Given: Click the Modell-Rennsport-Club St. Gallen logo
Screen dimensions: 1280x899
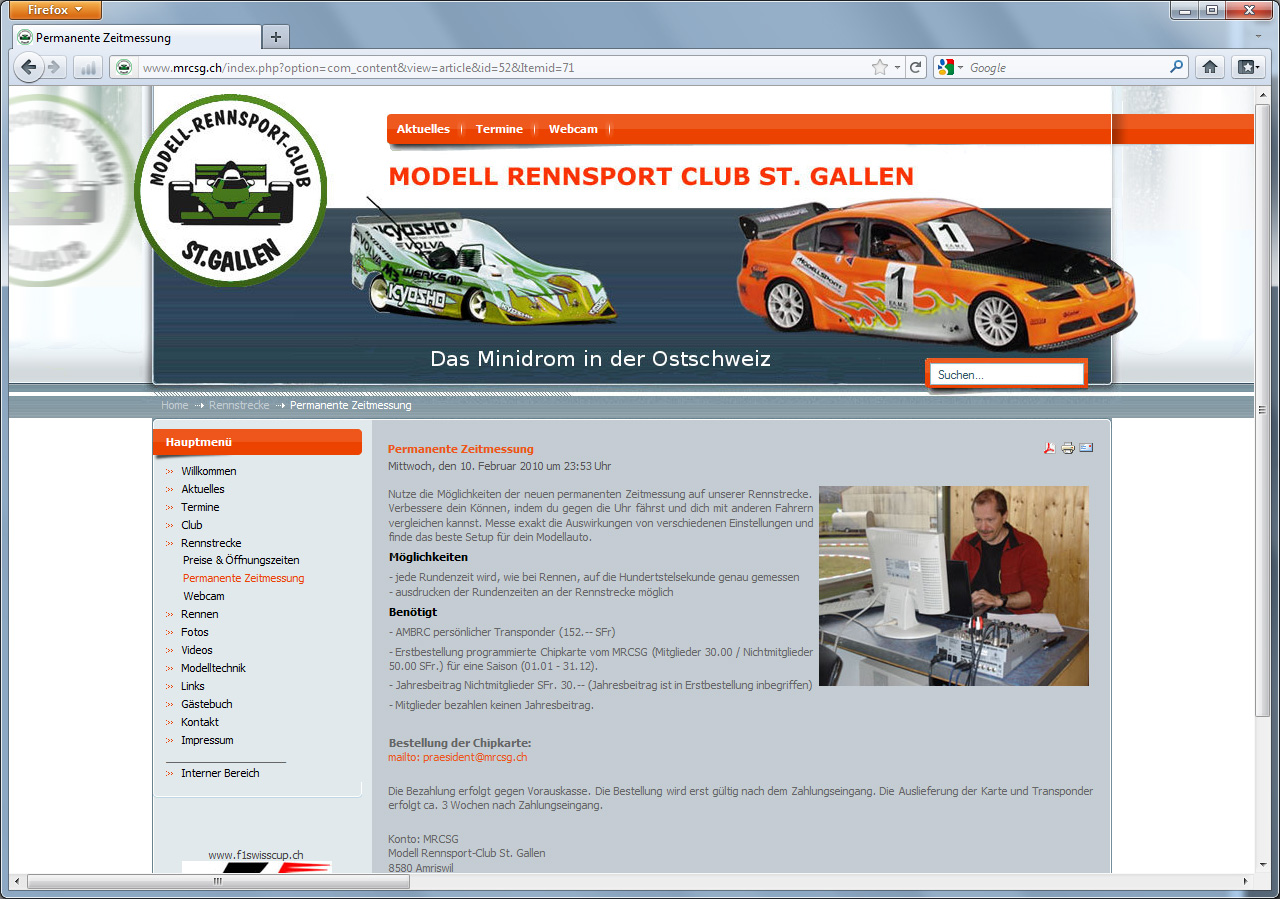Looking at the screenshot, I should click(x=230, y=190).
